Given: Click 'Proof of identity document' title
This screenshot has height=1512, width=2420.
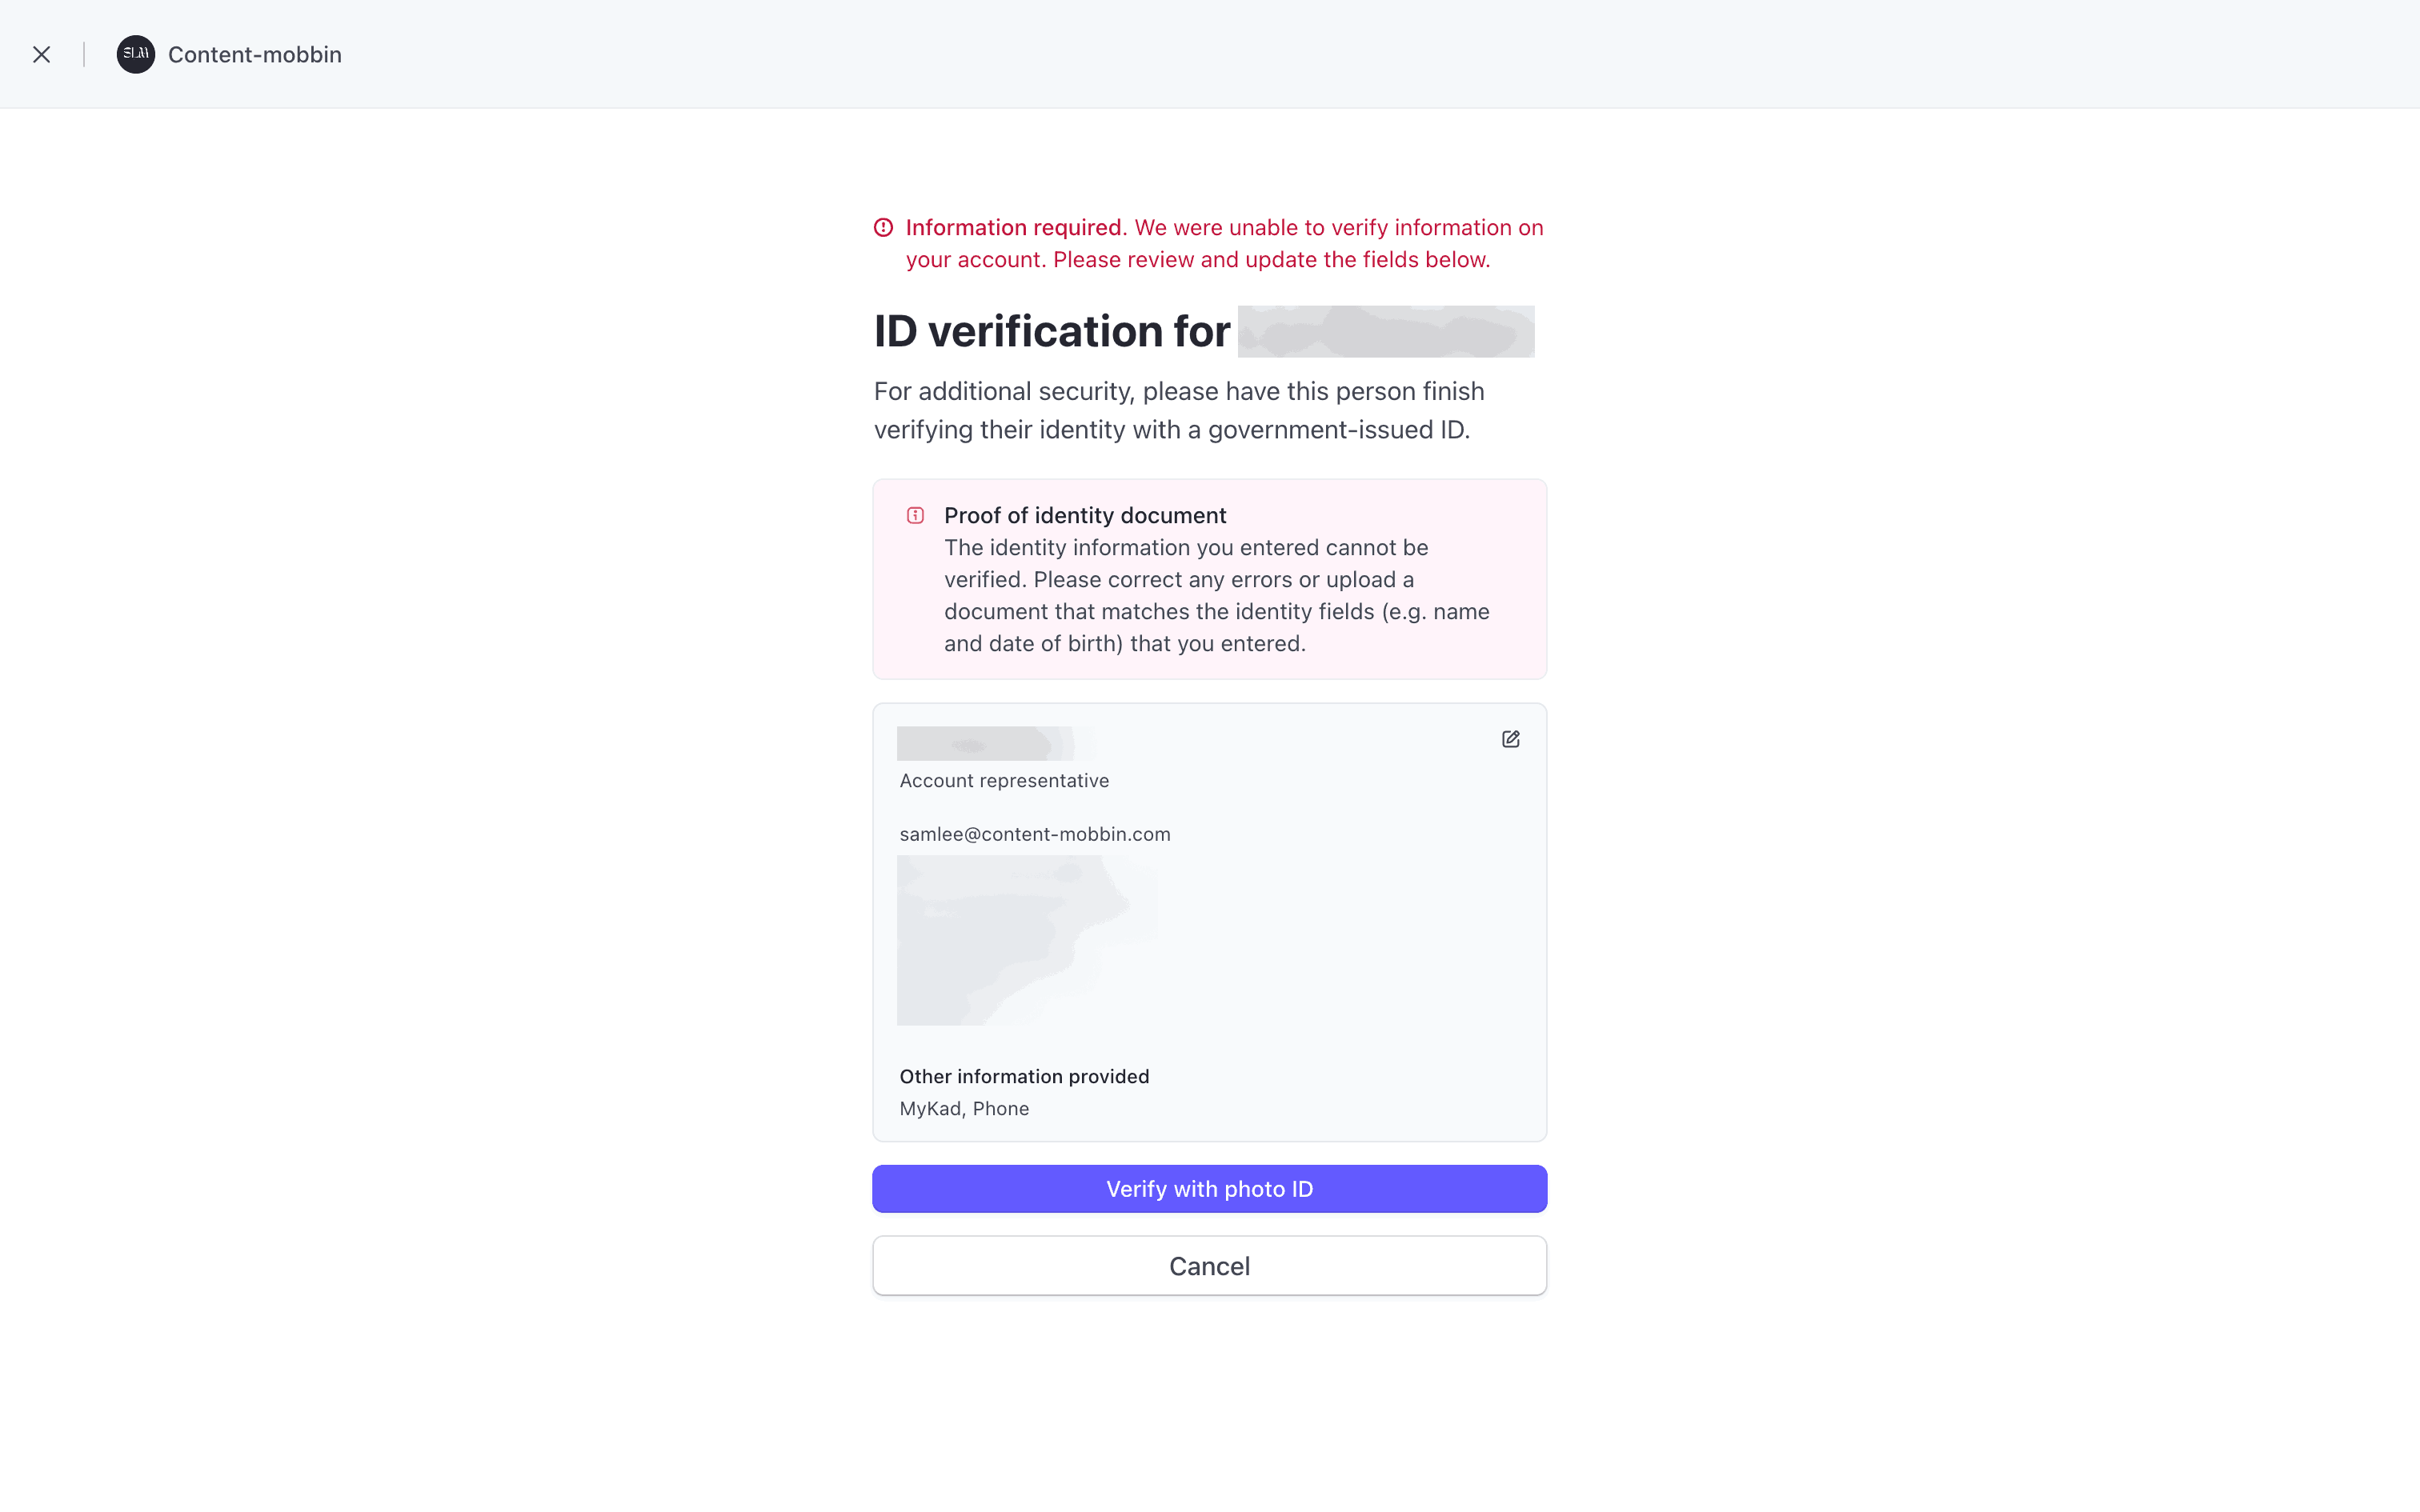Looking at the screenshot, I should 1084,516.
